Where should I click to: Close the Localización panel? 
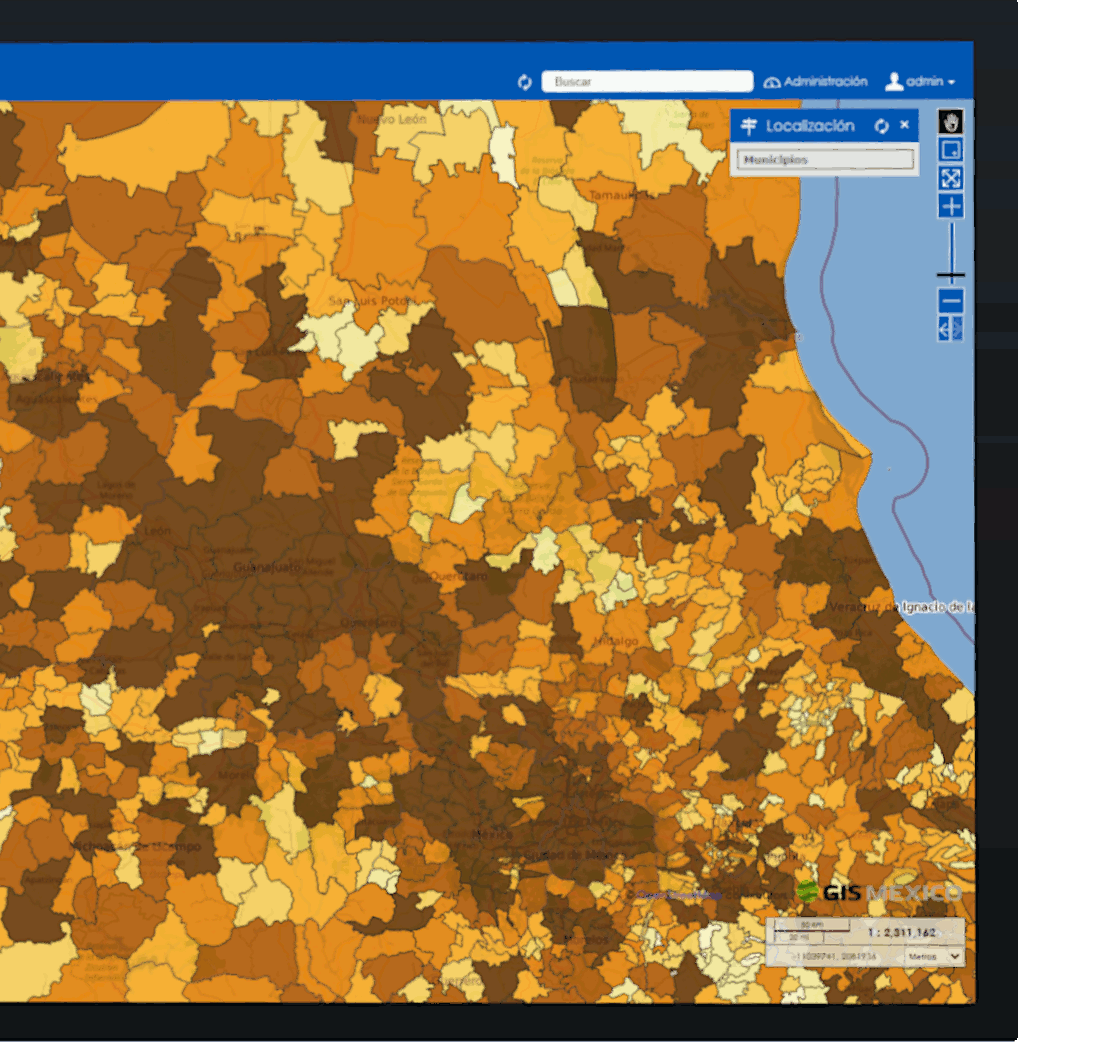pyautogui.click(x=904, y=124)
